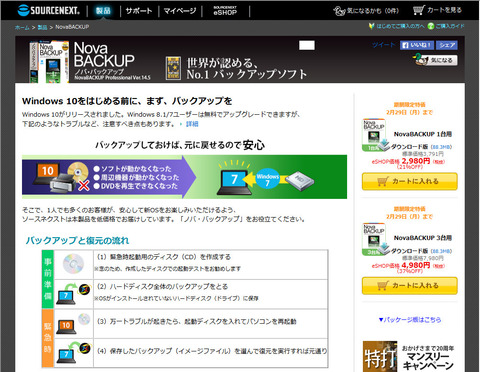480x372 pixels.
Task: Open the マイページ menu tab
Action: pos(180,11)
